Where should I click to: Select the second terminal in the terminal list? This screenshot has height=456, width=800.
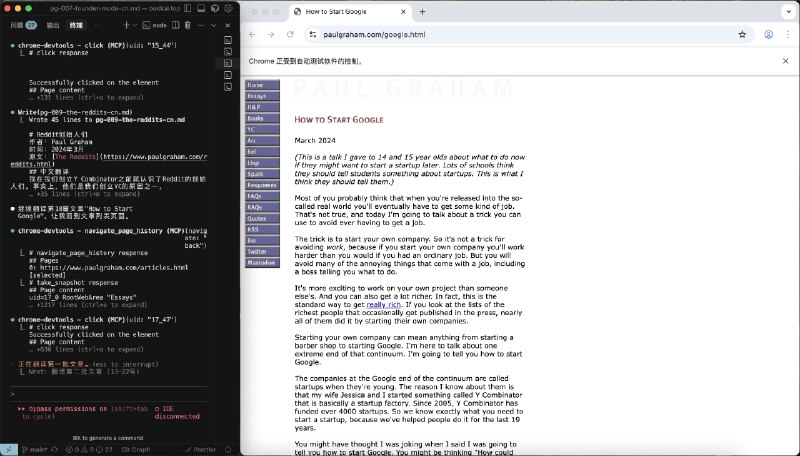pyautogui.click(x=228, y=52)
